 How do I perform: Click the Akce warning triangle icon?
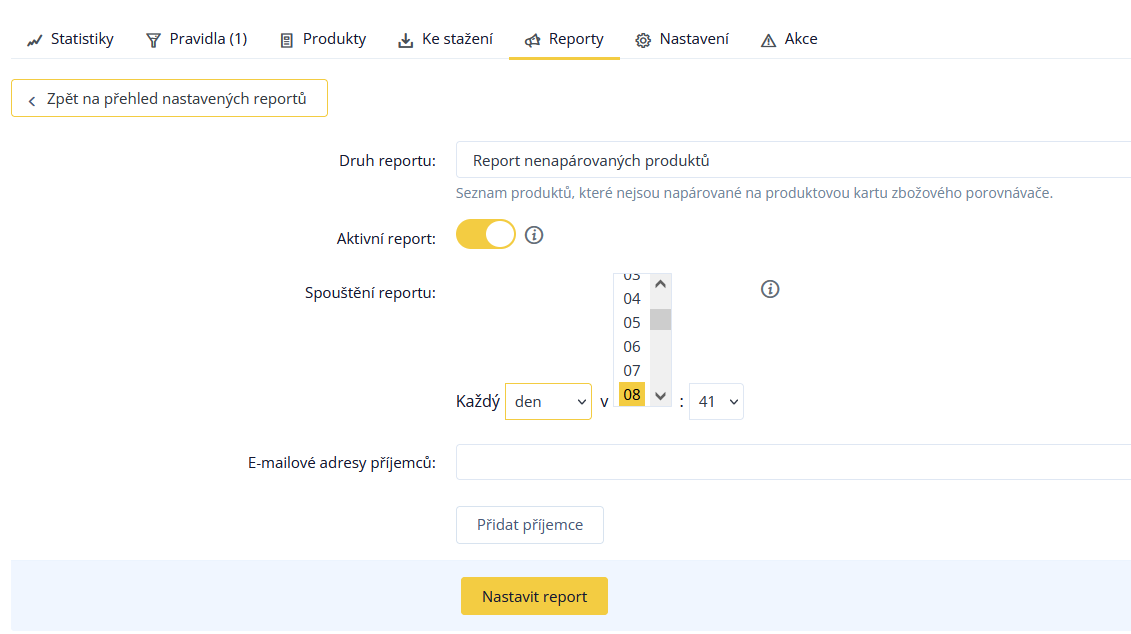768,40
